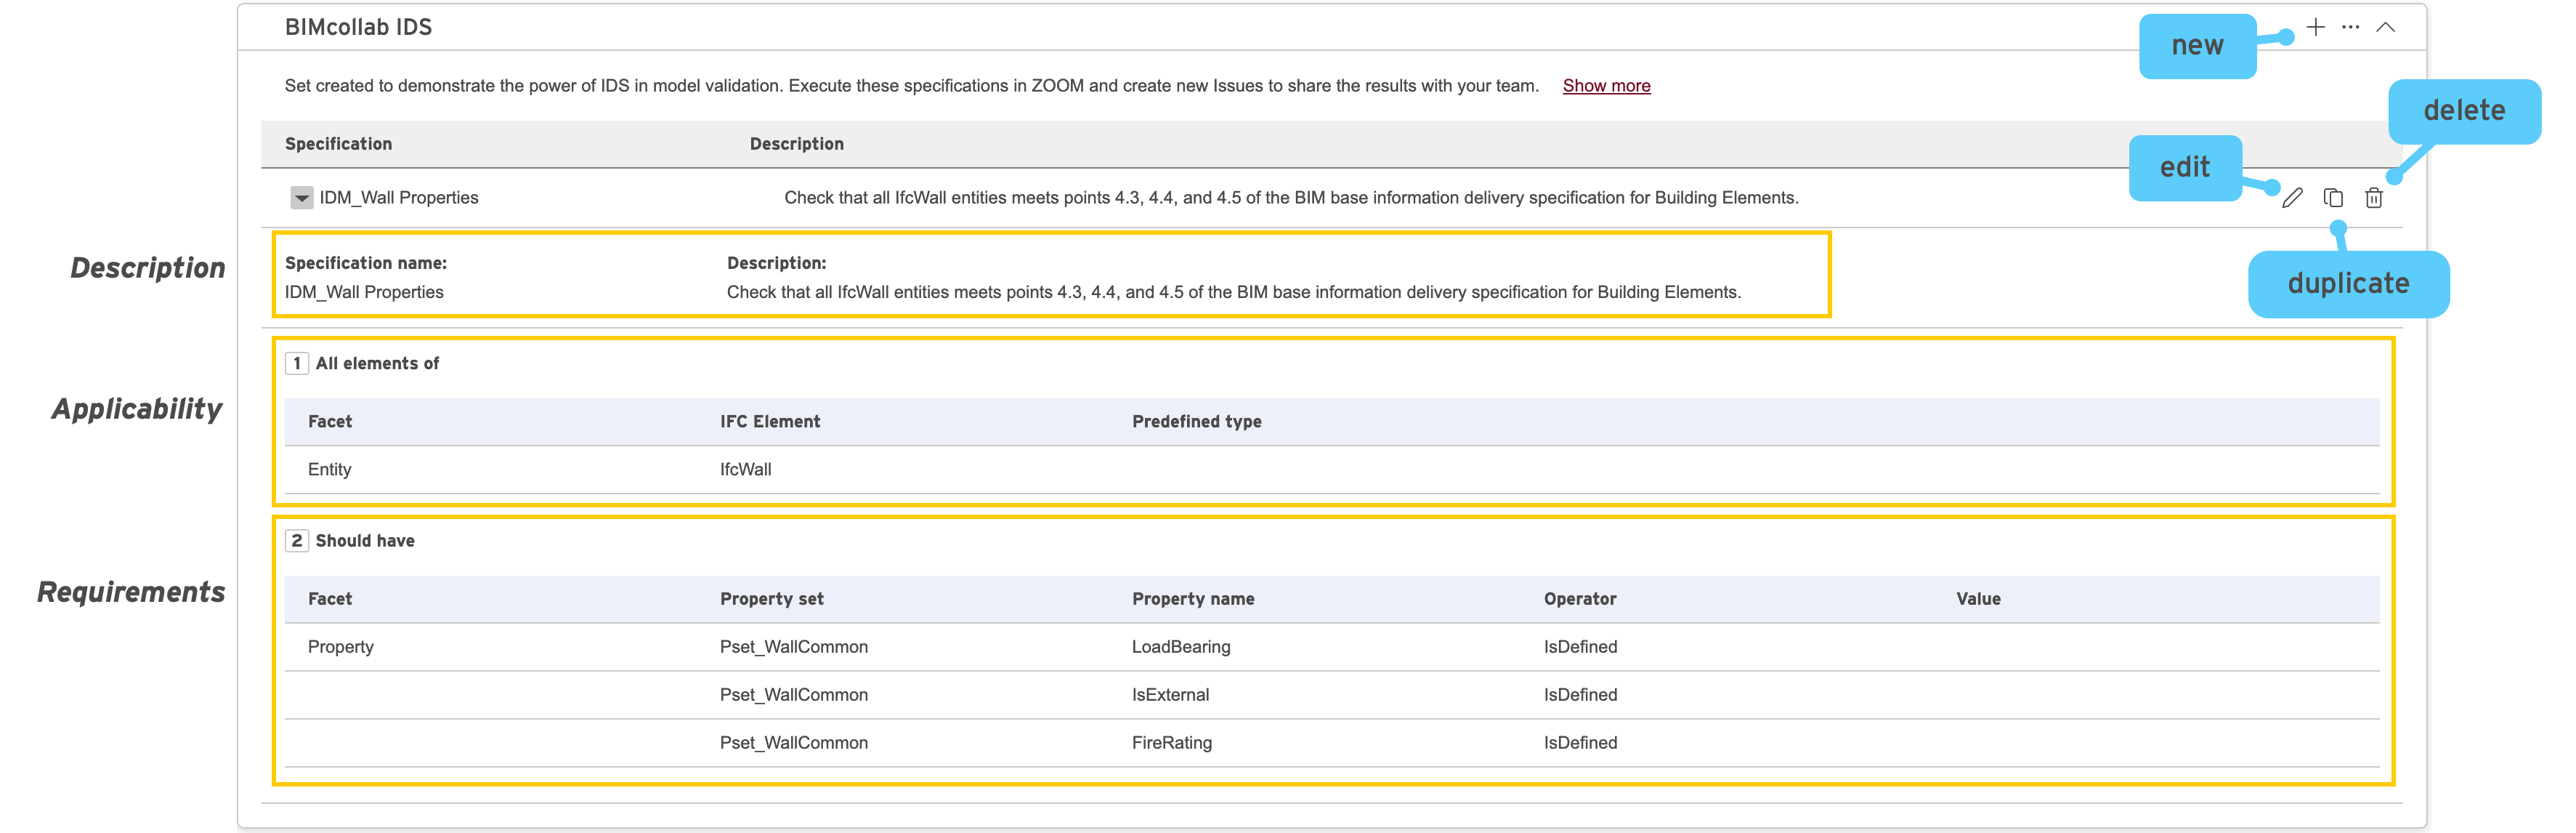Select the IDM_Wall Properties specification row name
This screenshot has width=2576, height=833.
pos(399,198)
